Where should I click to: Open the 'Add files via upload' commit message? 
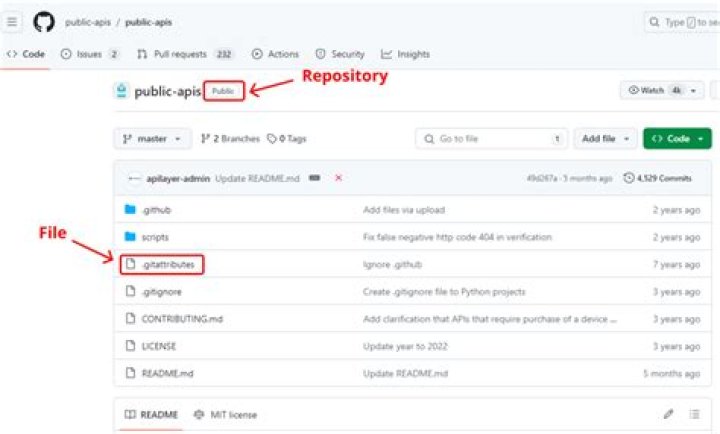click(404, 210)
